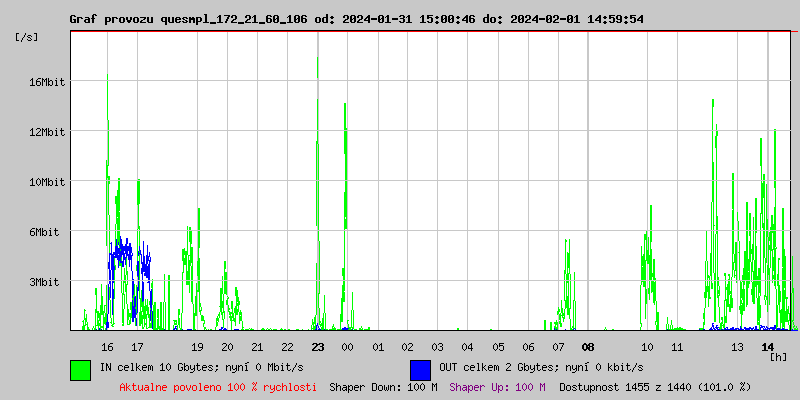800x400 pixels.
Task: Click the purple 'Shaper Up: 100 M' label
Action: click(497, 387)
